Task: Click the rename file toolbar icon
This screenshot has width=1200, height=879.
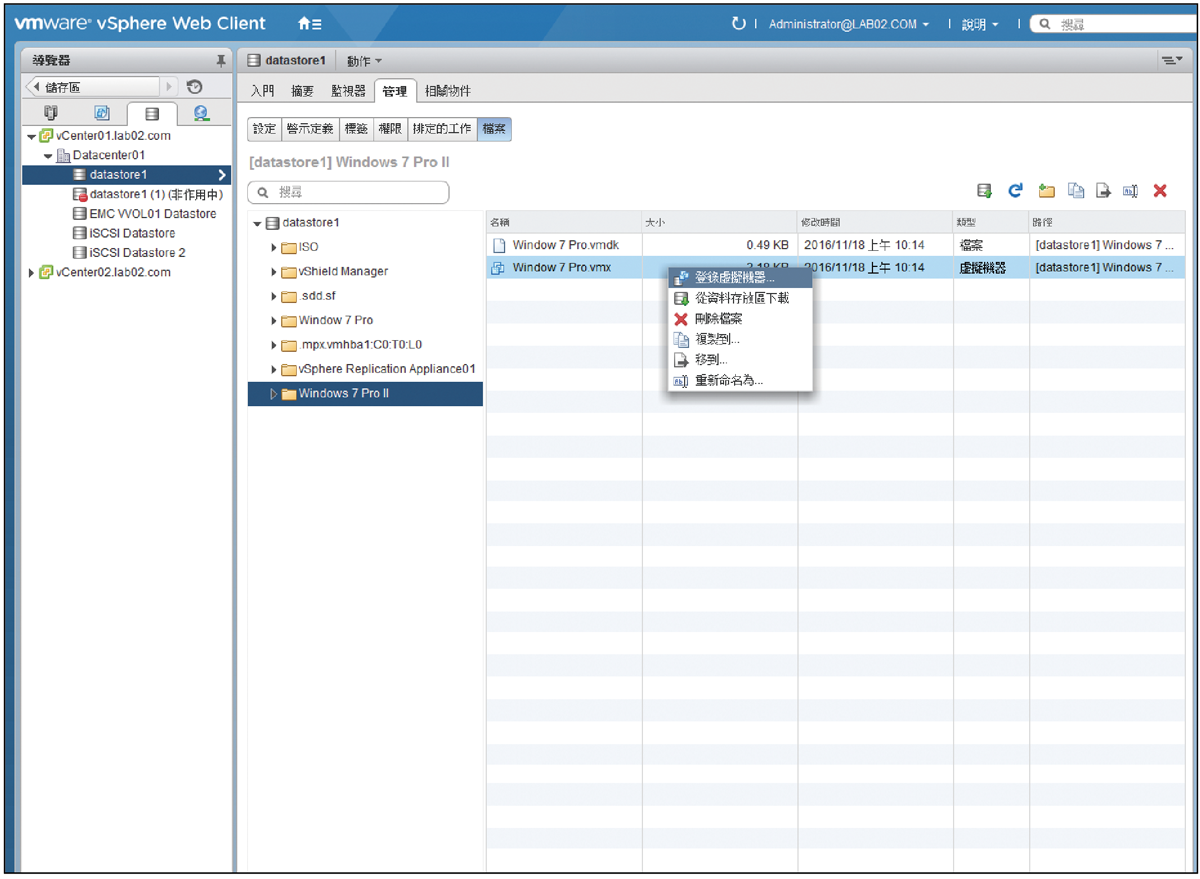Action: 1131,191
